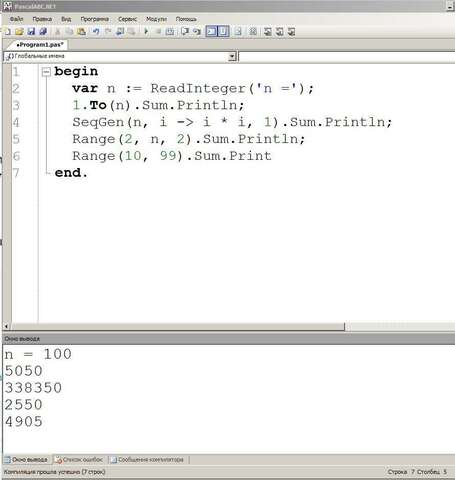Collapse the begin block fold marker
Image resolution: width=455 pixels, height=480 pixels.
(x=46, y=71)
